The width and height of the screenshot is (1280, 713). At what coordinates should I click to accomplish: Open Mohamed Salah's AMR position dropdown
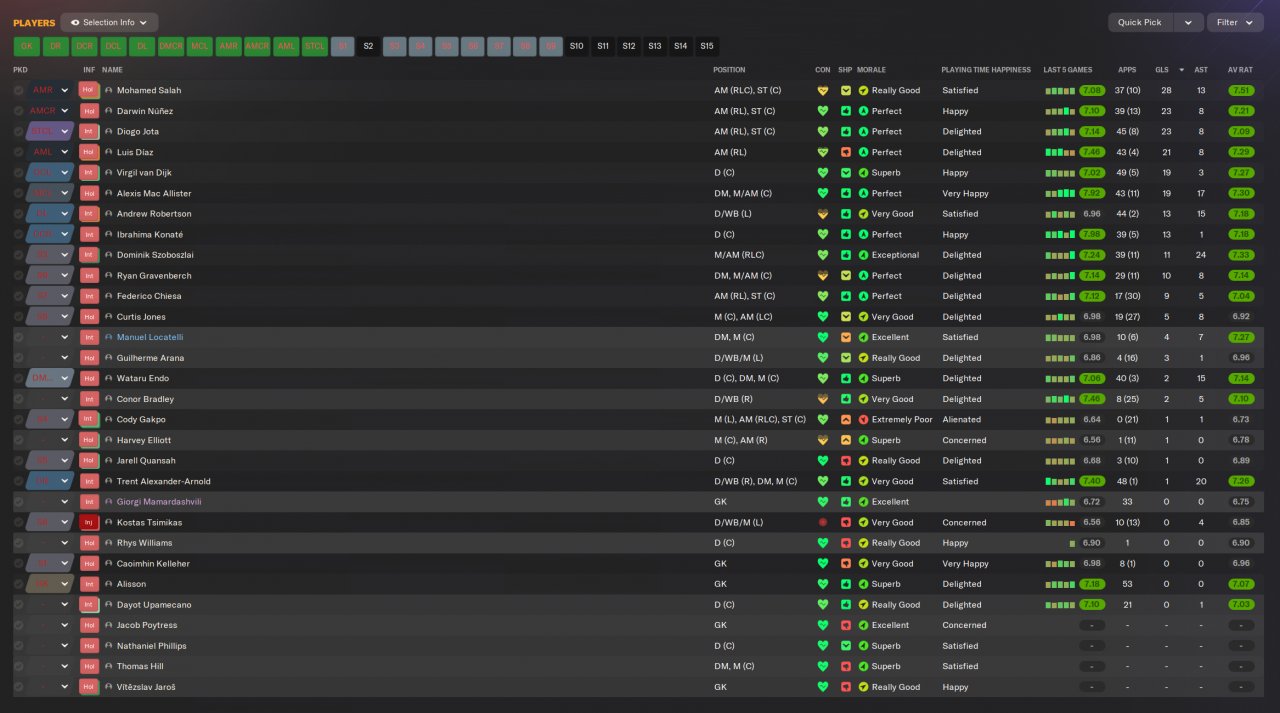coord(65,90)
